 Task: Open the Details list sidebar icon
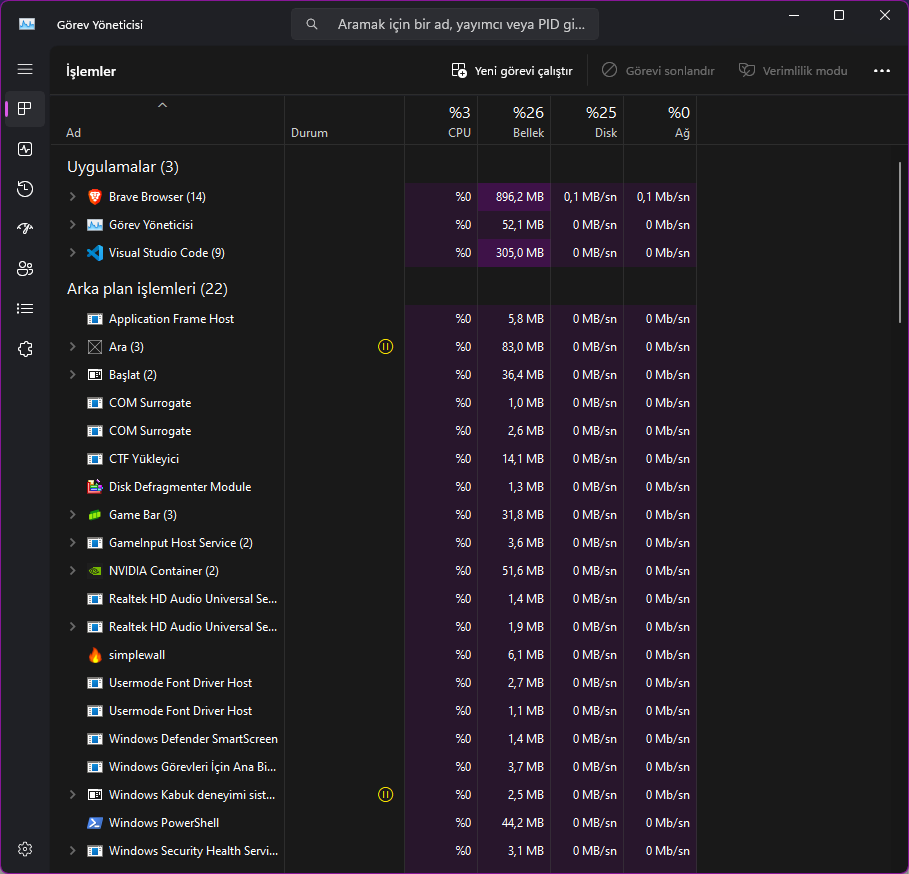click(x=25, y=308)
